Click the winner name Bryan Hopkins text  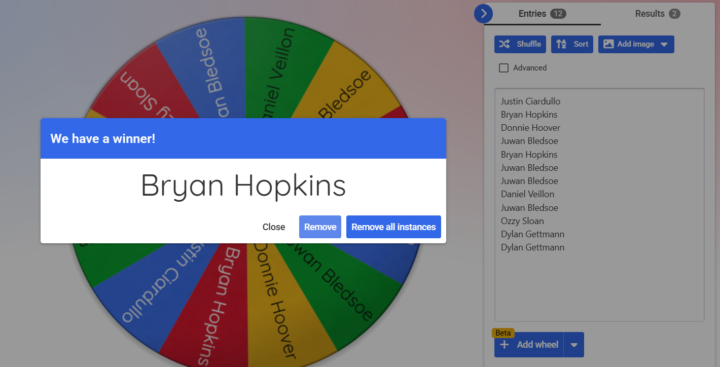[243, 186]
